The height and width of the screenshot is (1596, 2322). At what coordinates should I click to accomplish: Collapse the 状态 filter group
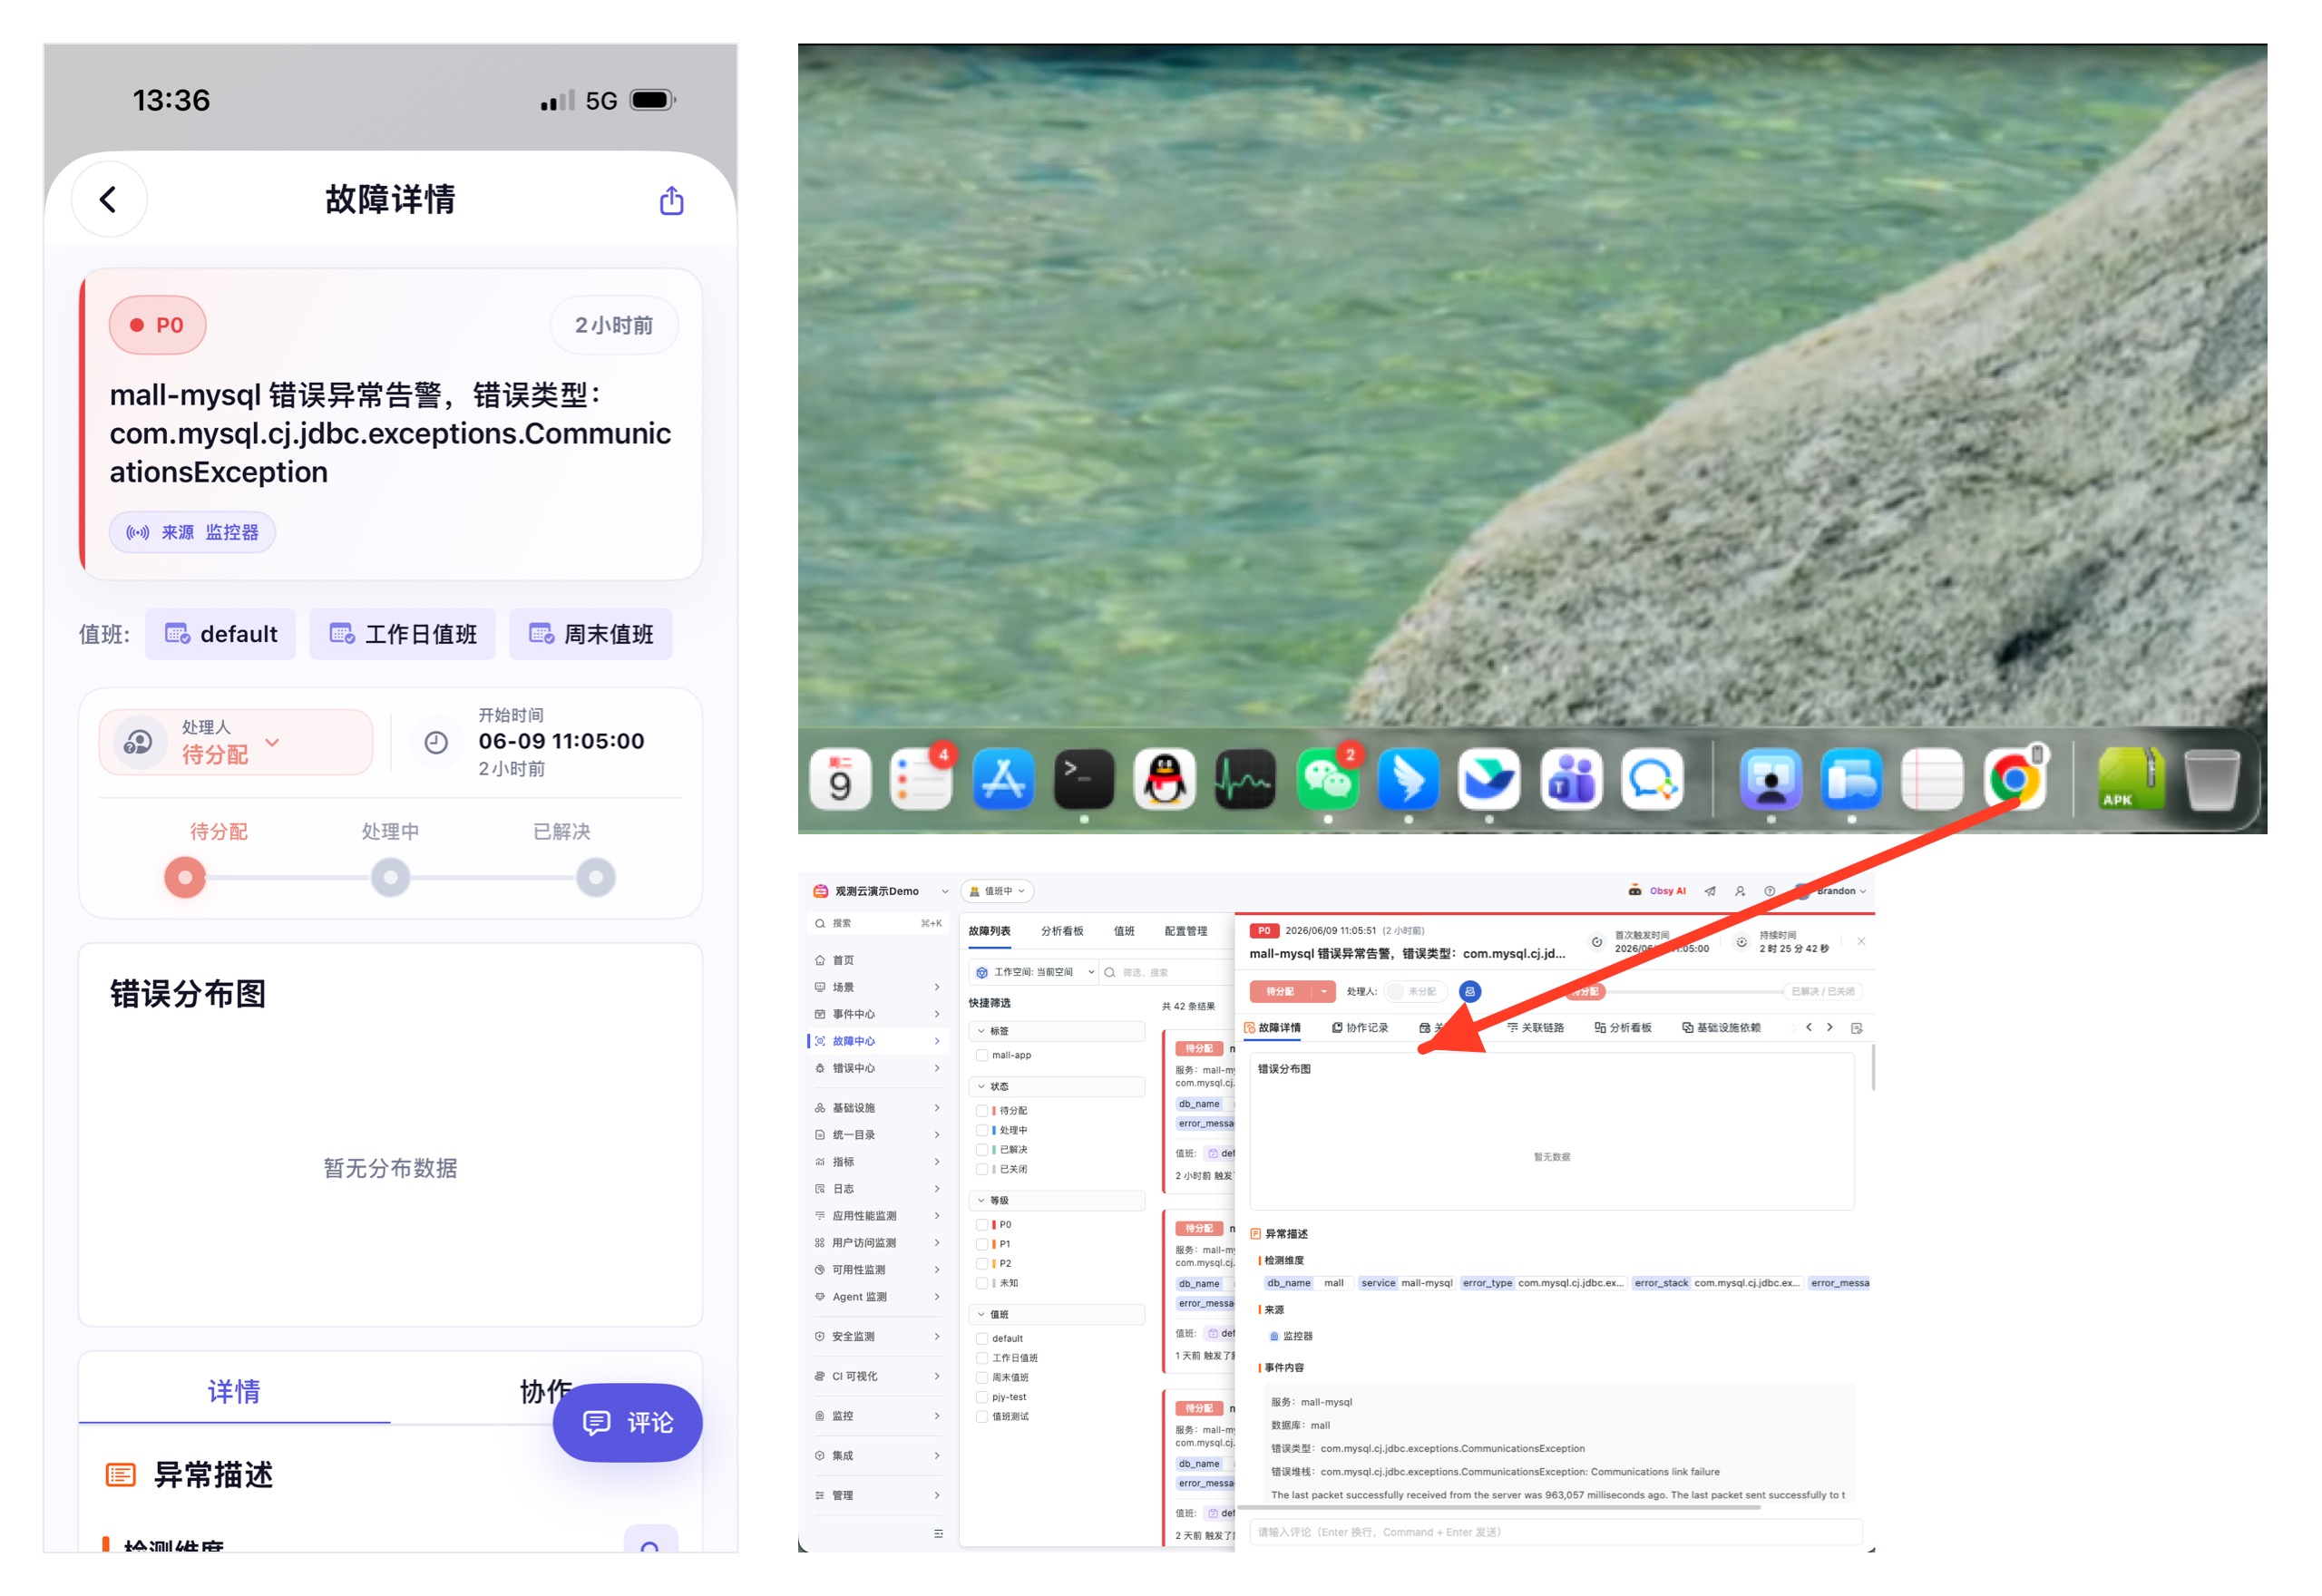coord(1056,1086)
